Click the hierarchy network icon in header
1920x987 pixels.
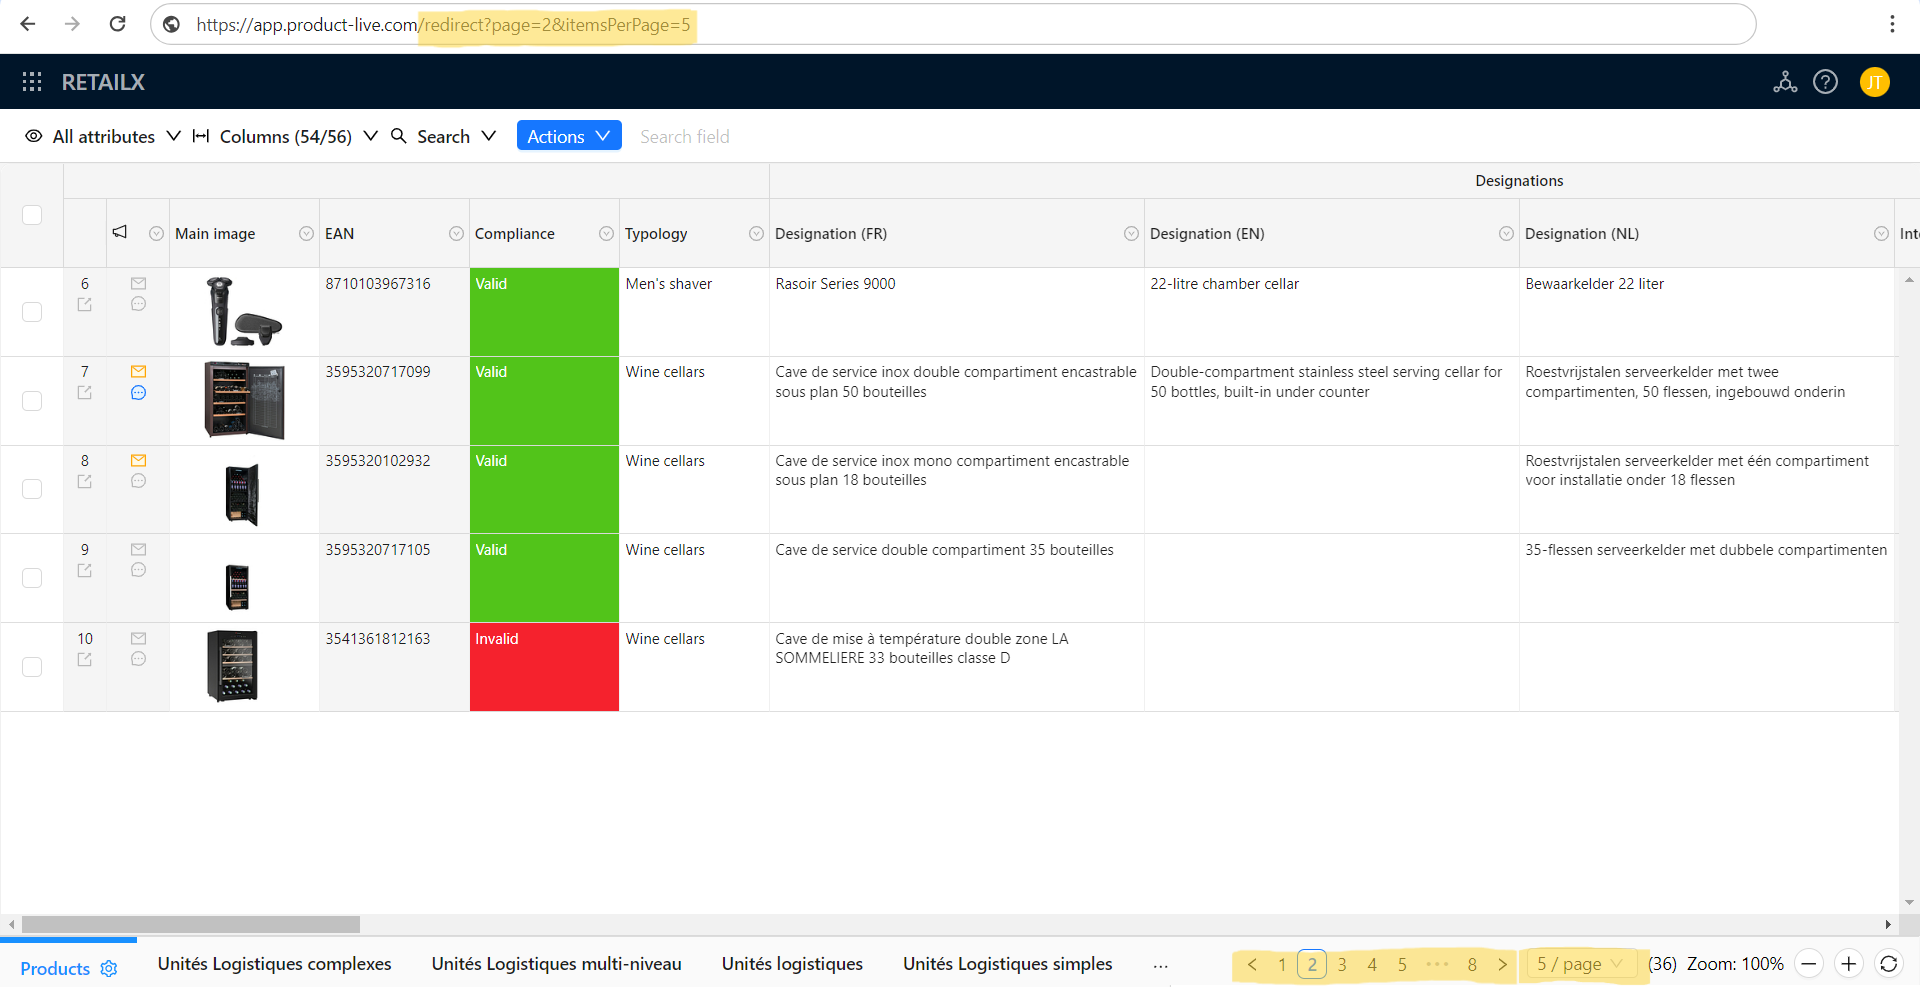pyautogui.click(x=1785, y=82)
